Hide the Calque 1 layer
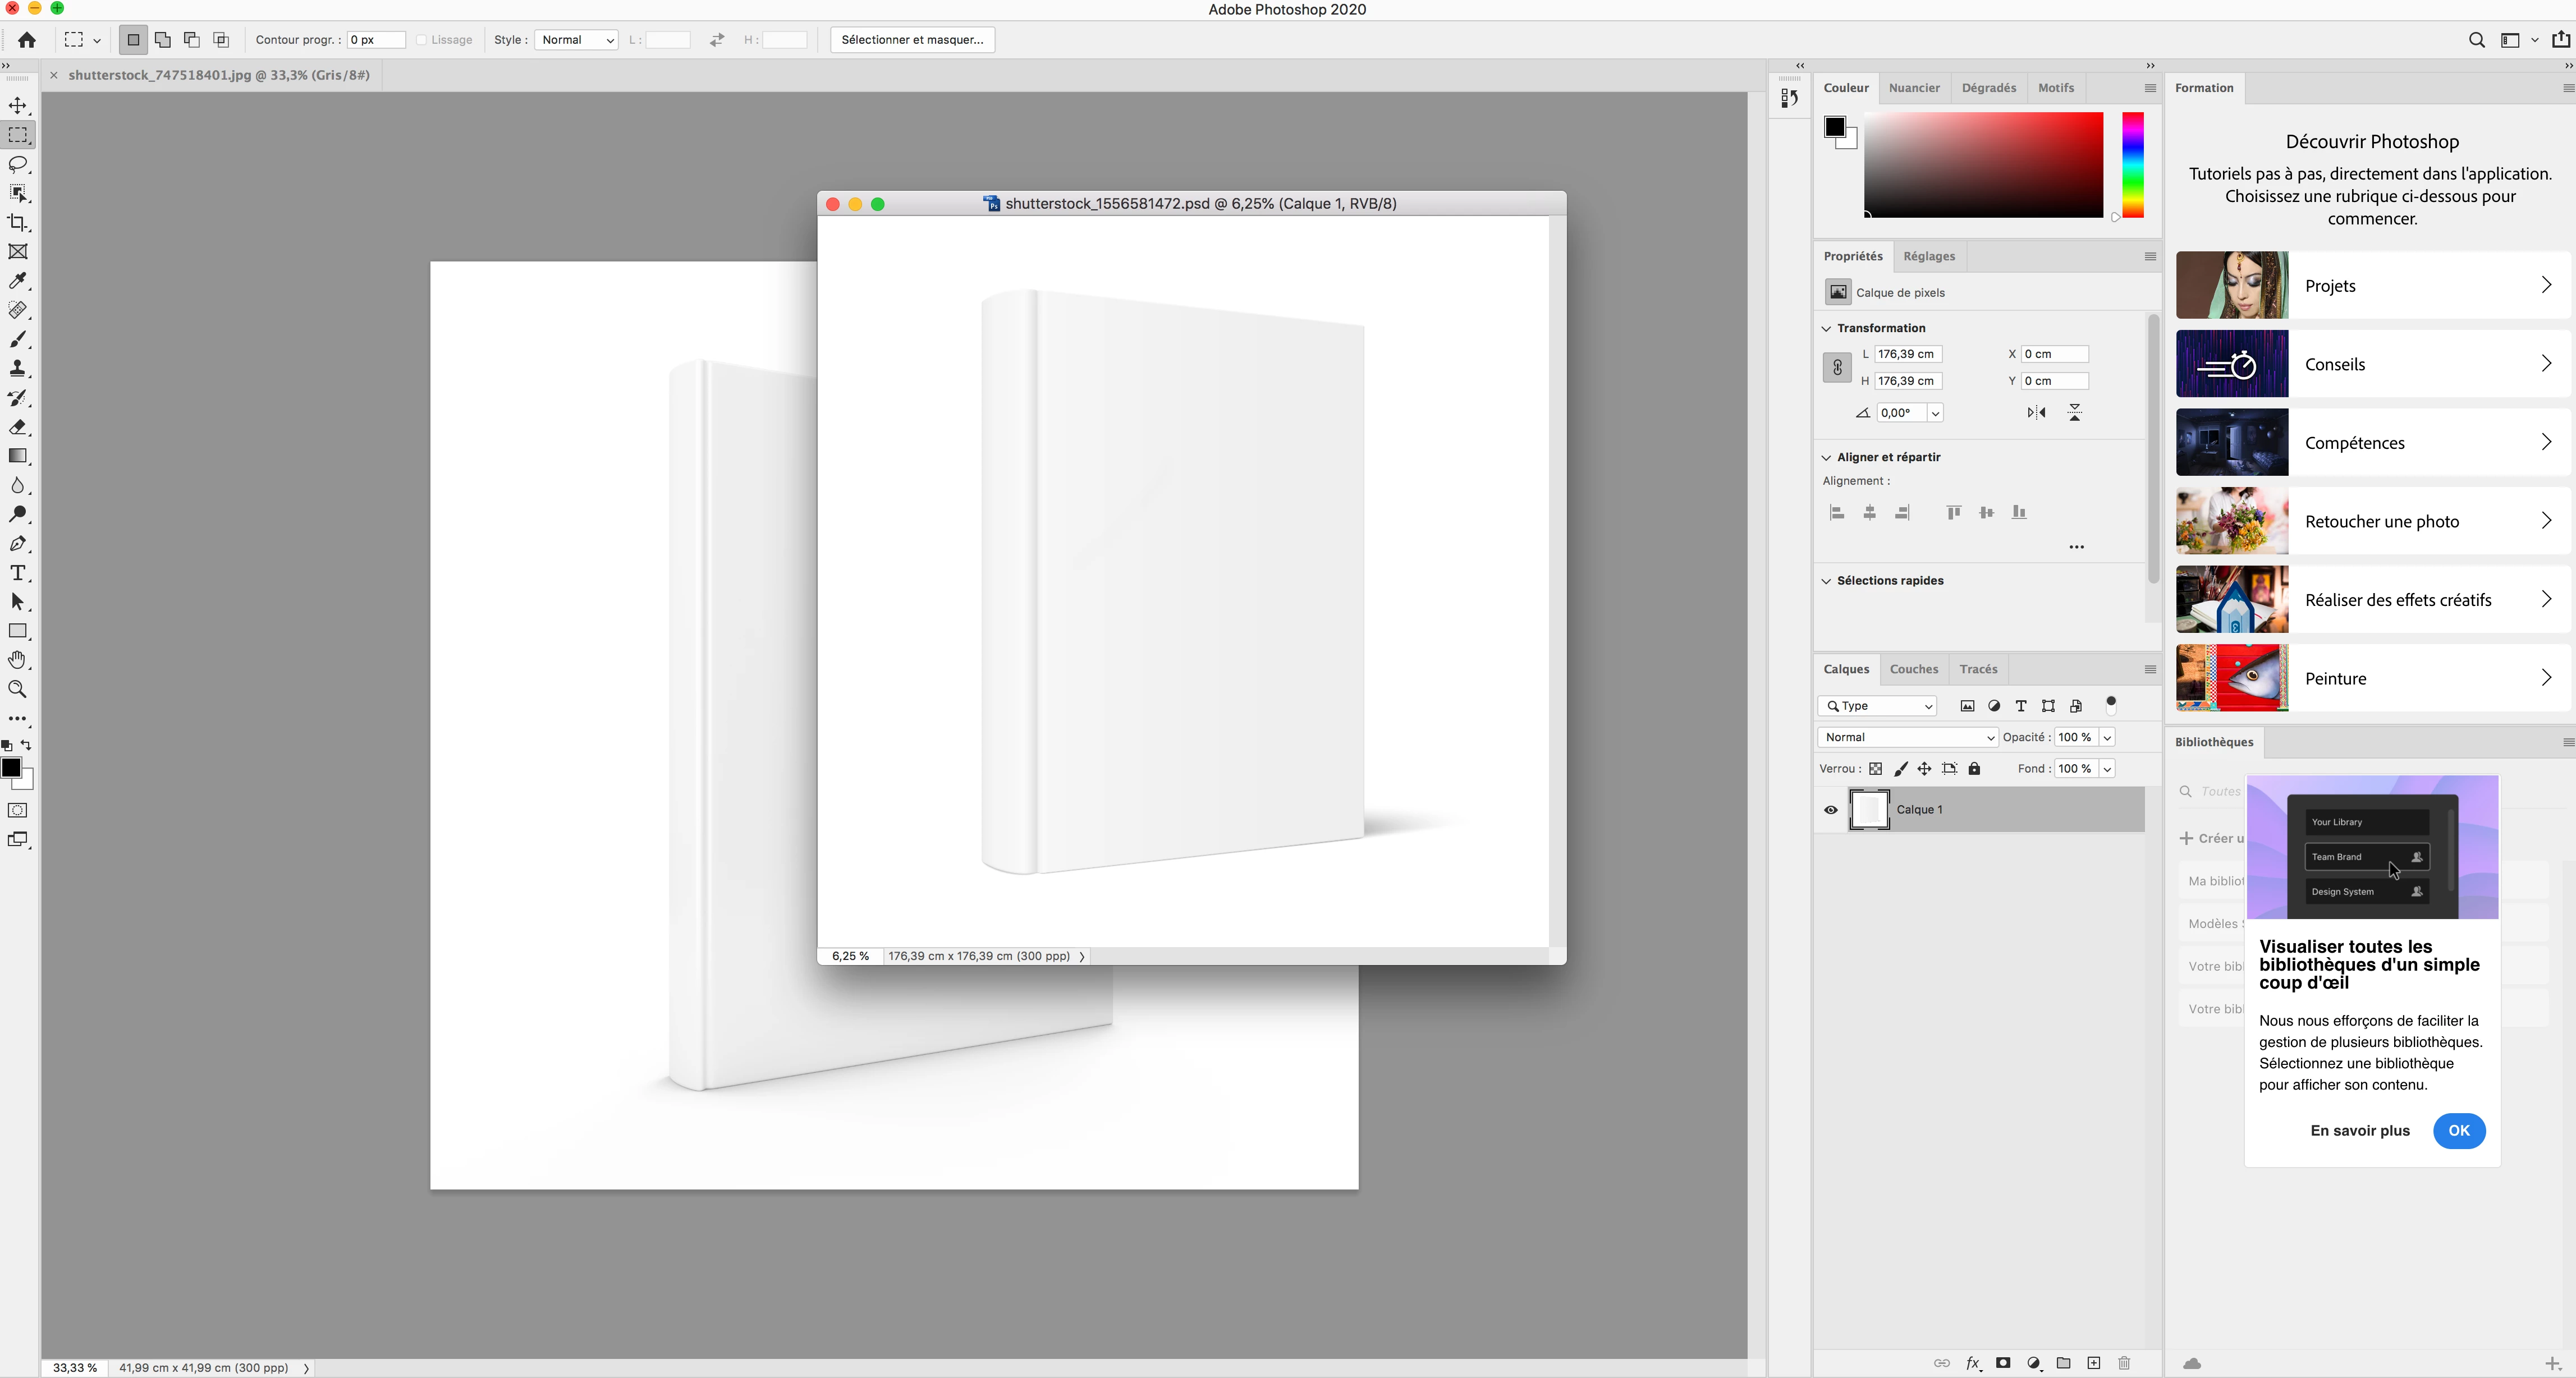Viewport: 2576px width, 1378px height. [x=1831, y=810]
